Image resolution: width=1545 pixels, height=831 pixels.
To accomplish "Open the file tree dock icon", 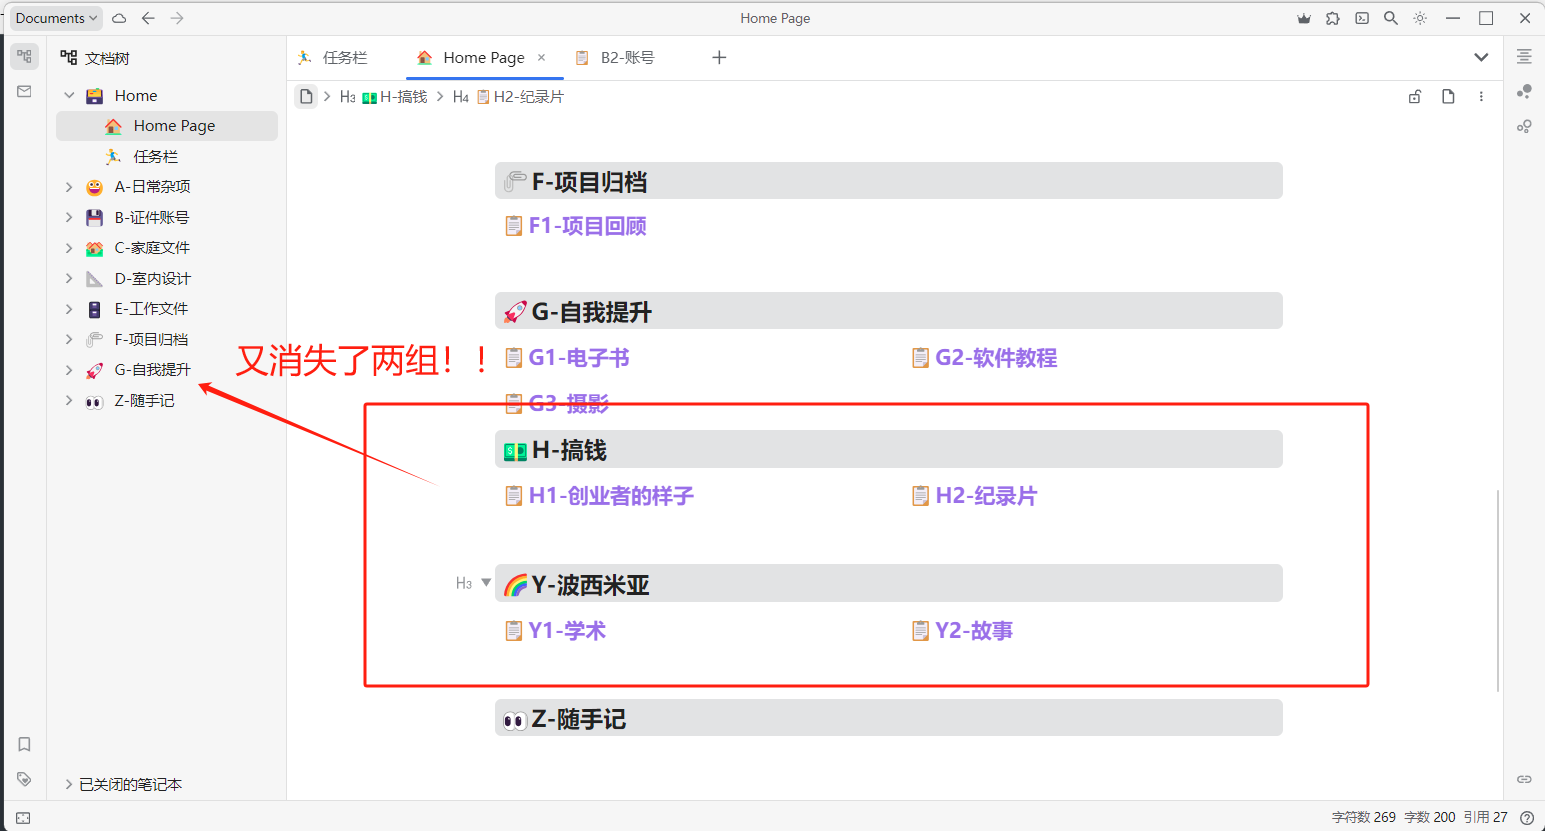I will [x=25, y=57].
